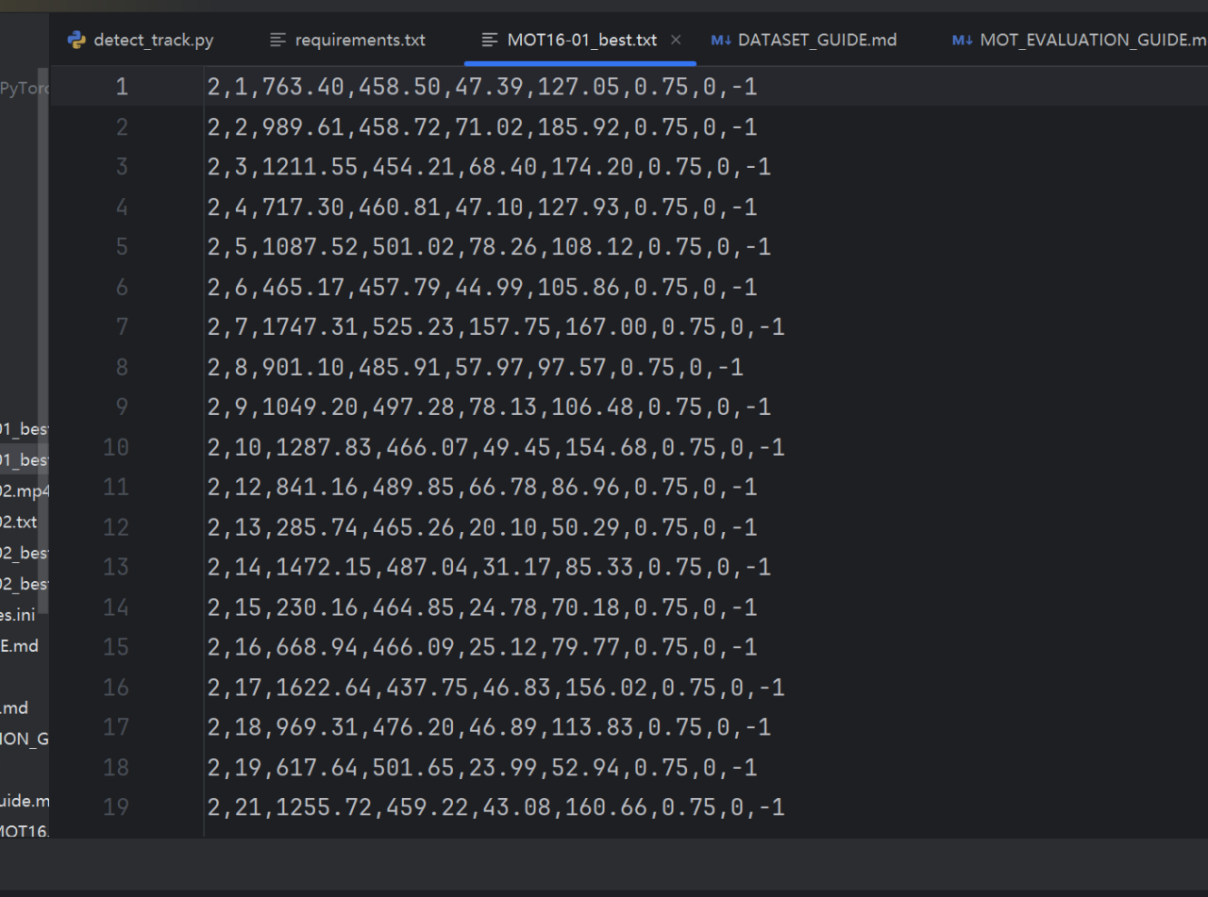Select the file ending in 02.txt in project tree

pyautogui.click(x=18, y=522)
